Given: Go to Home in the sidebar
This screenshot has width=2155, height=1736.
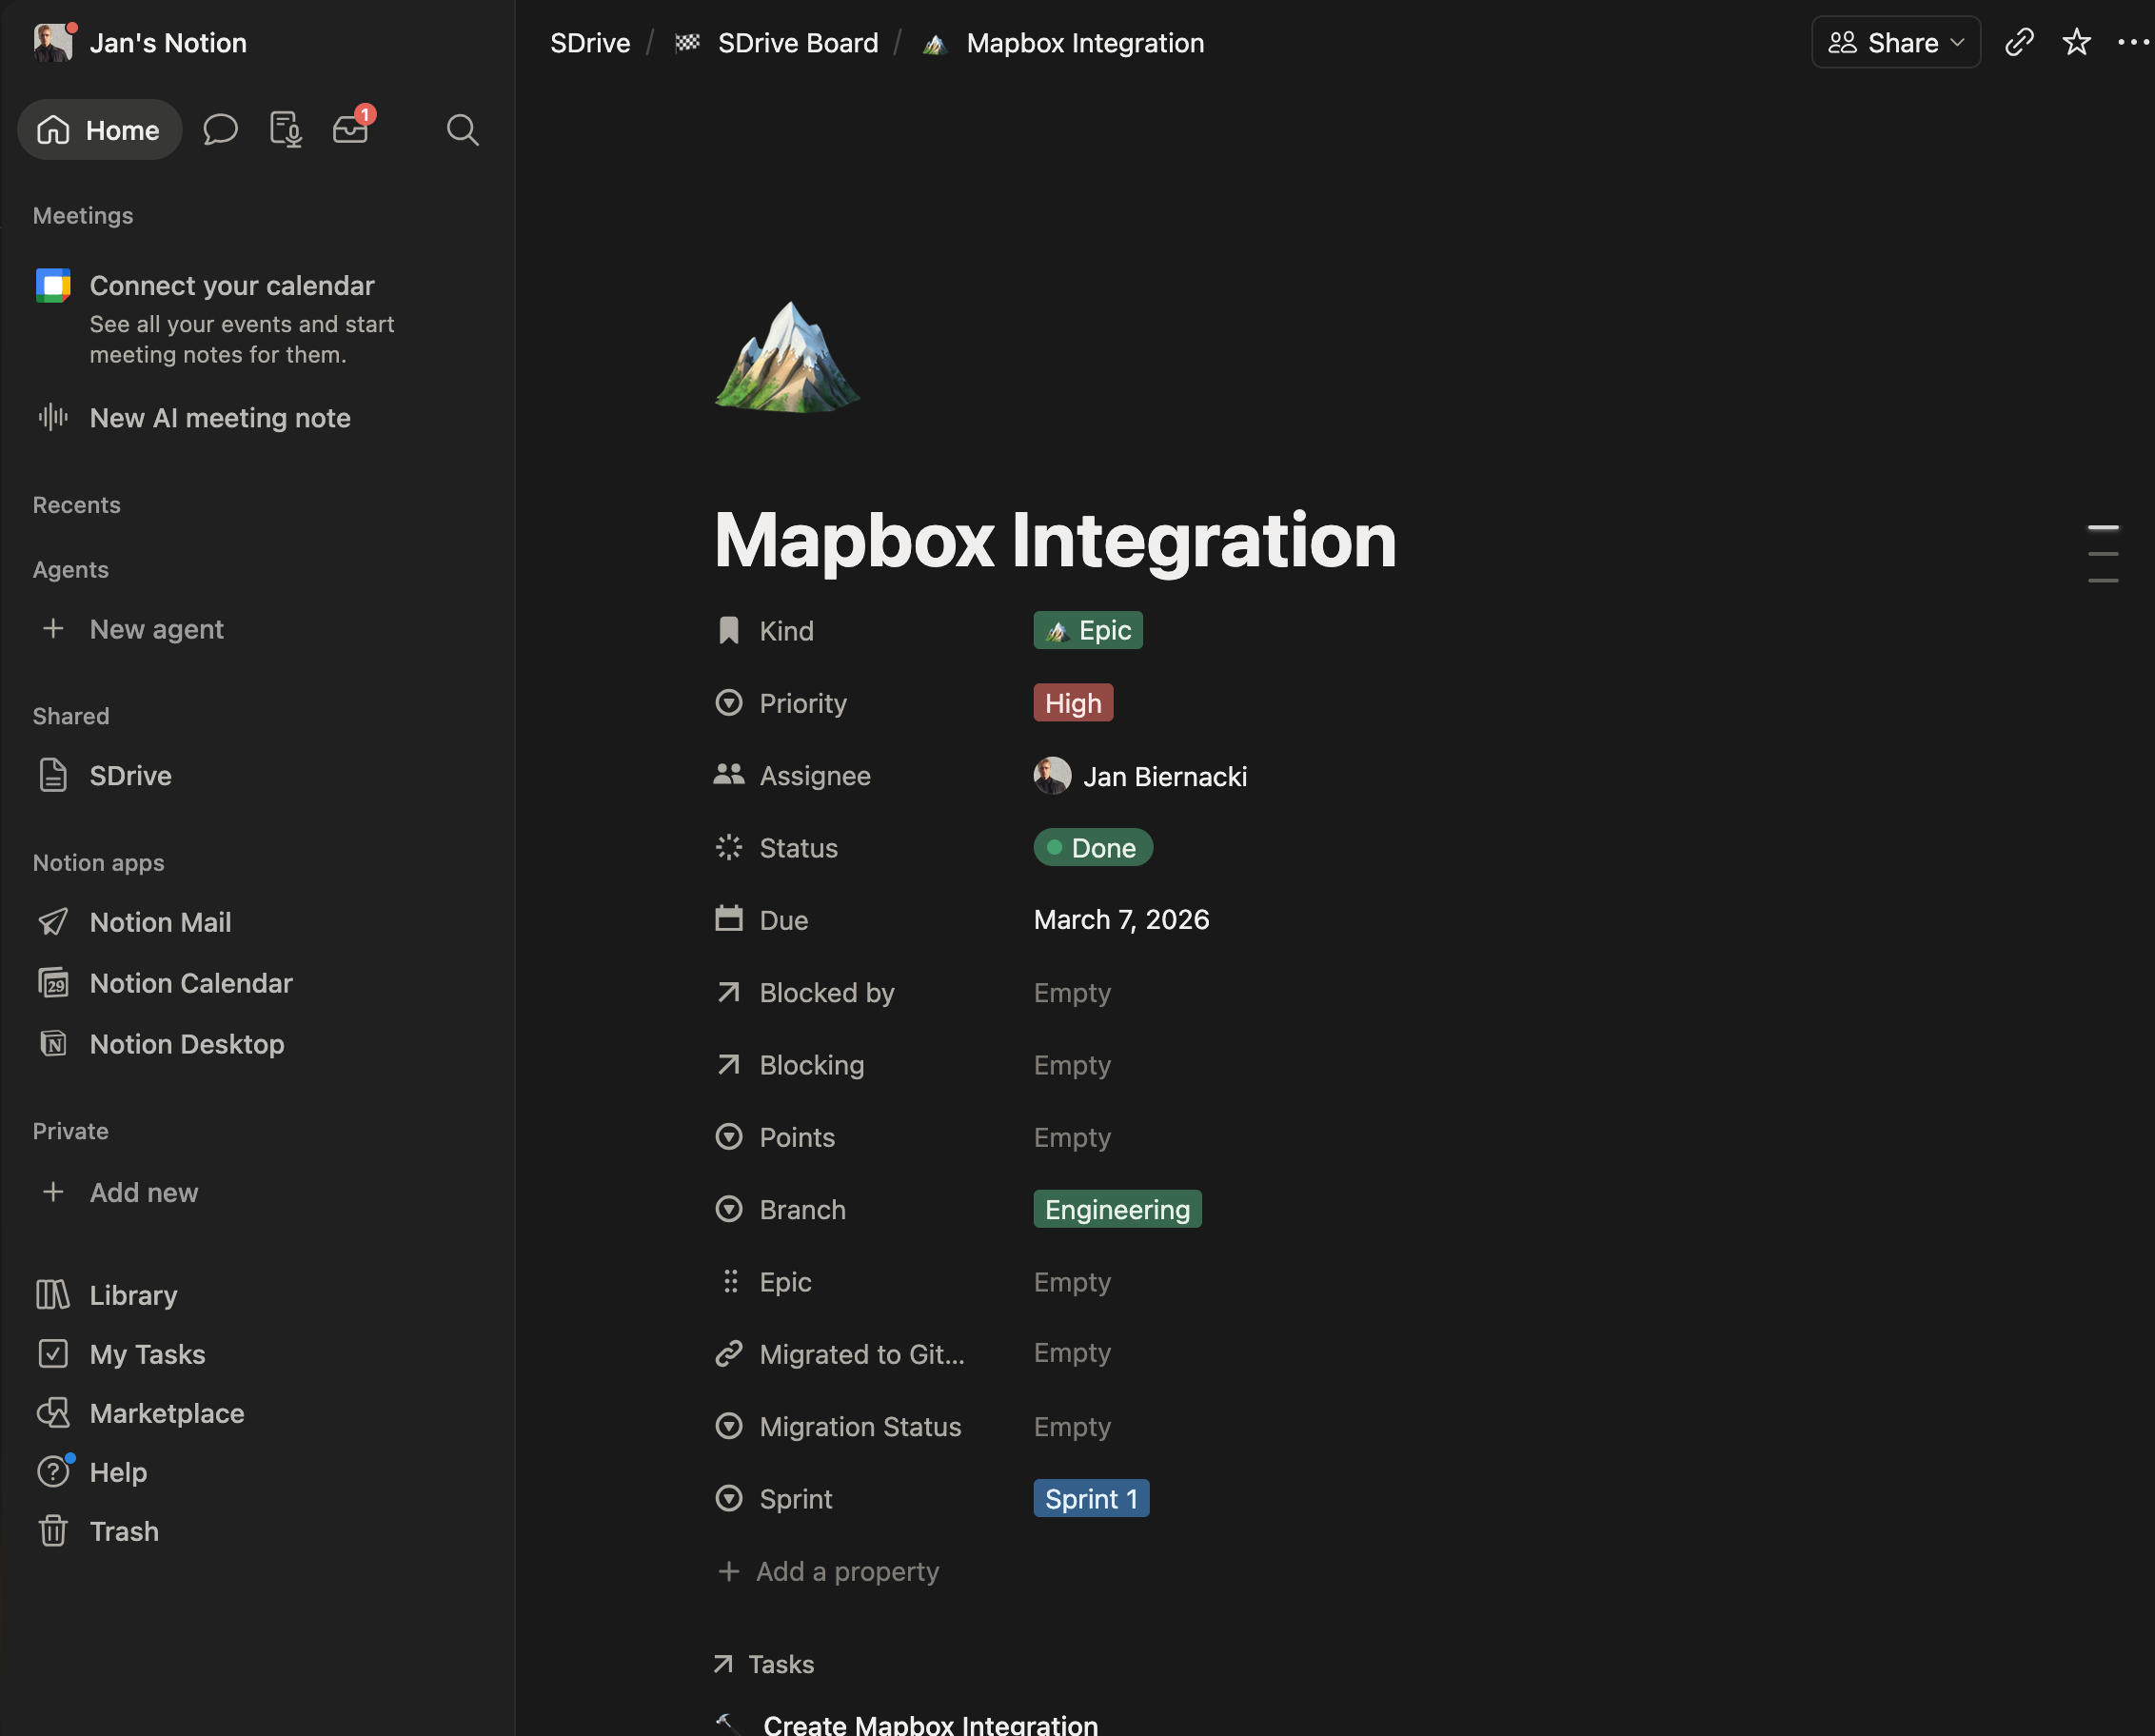Looking at the screenshot, I should pos(100,130).
